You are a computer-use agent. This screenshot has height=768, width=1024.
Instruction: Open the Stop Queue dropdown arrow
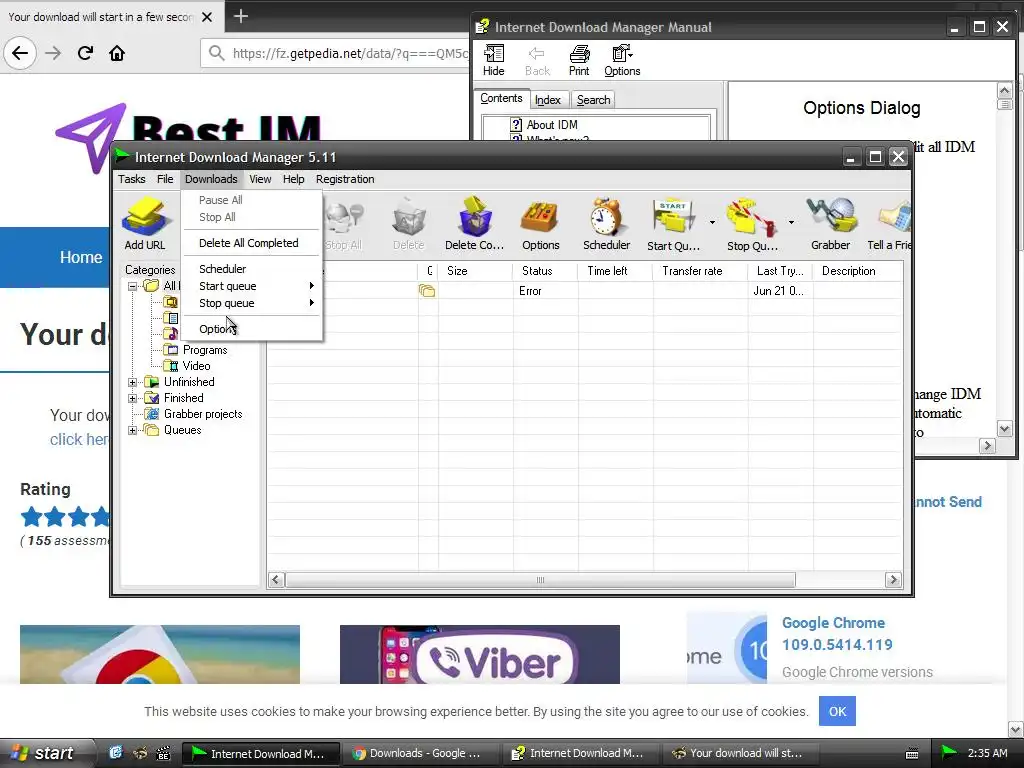pyautogui.click(x=791, y=223)
